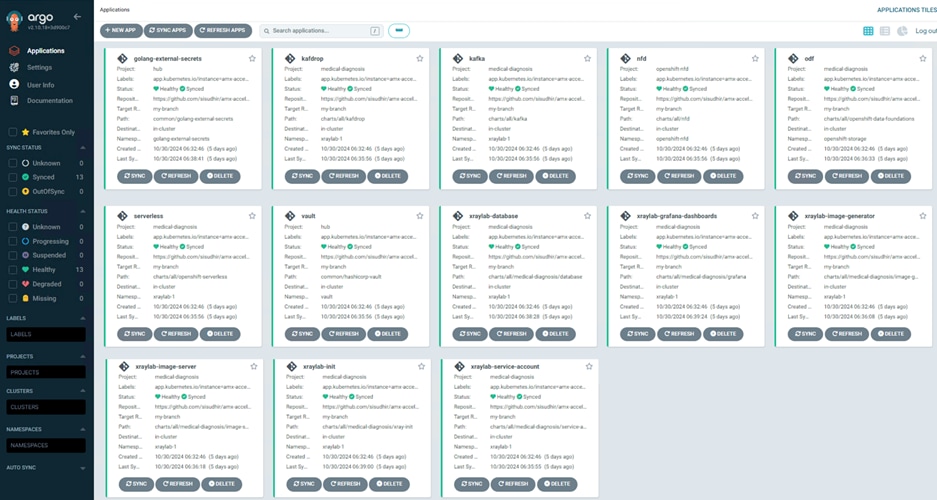Open User Info in sidebar
937x500 pixels.
pos(14,84)
